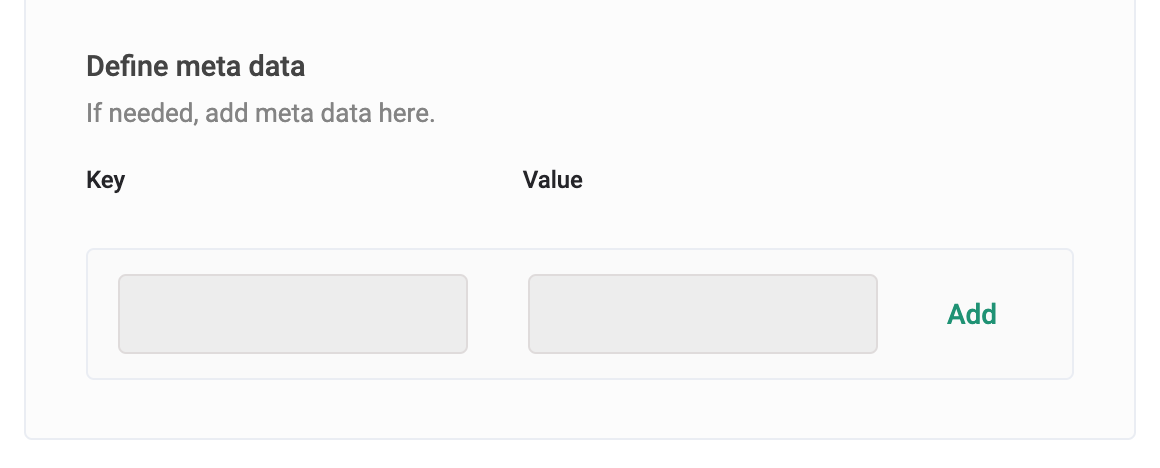Activate the empty field under Key
This screenshot has height=468, width=1160.
293,314
